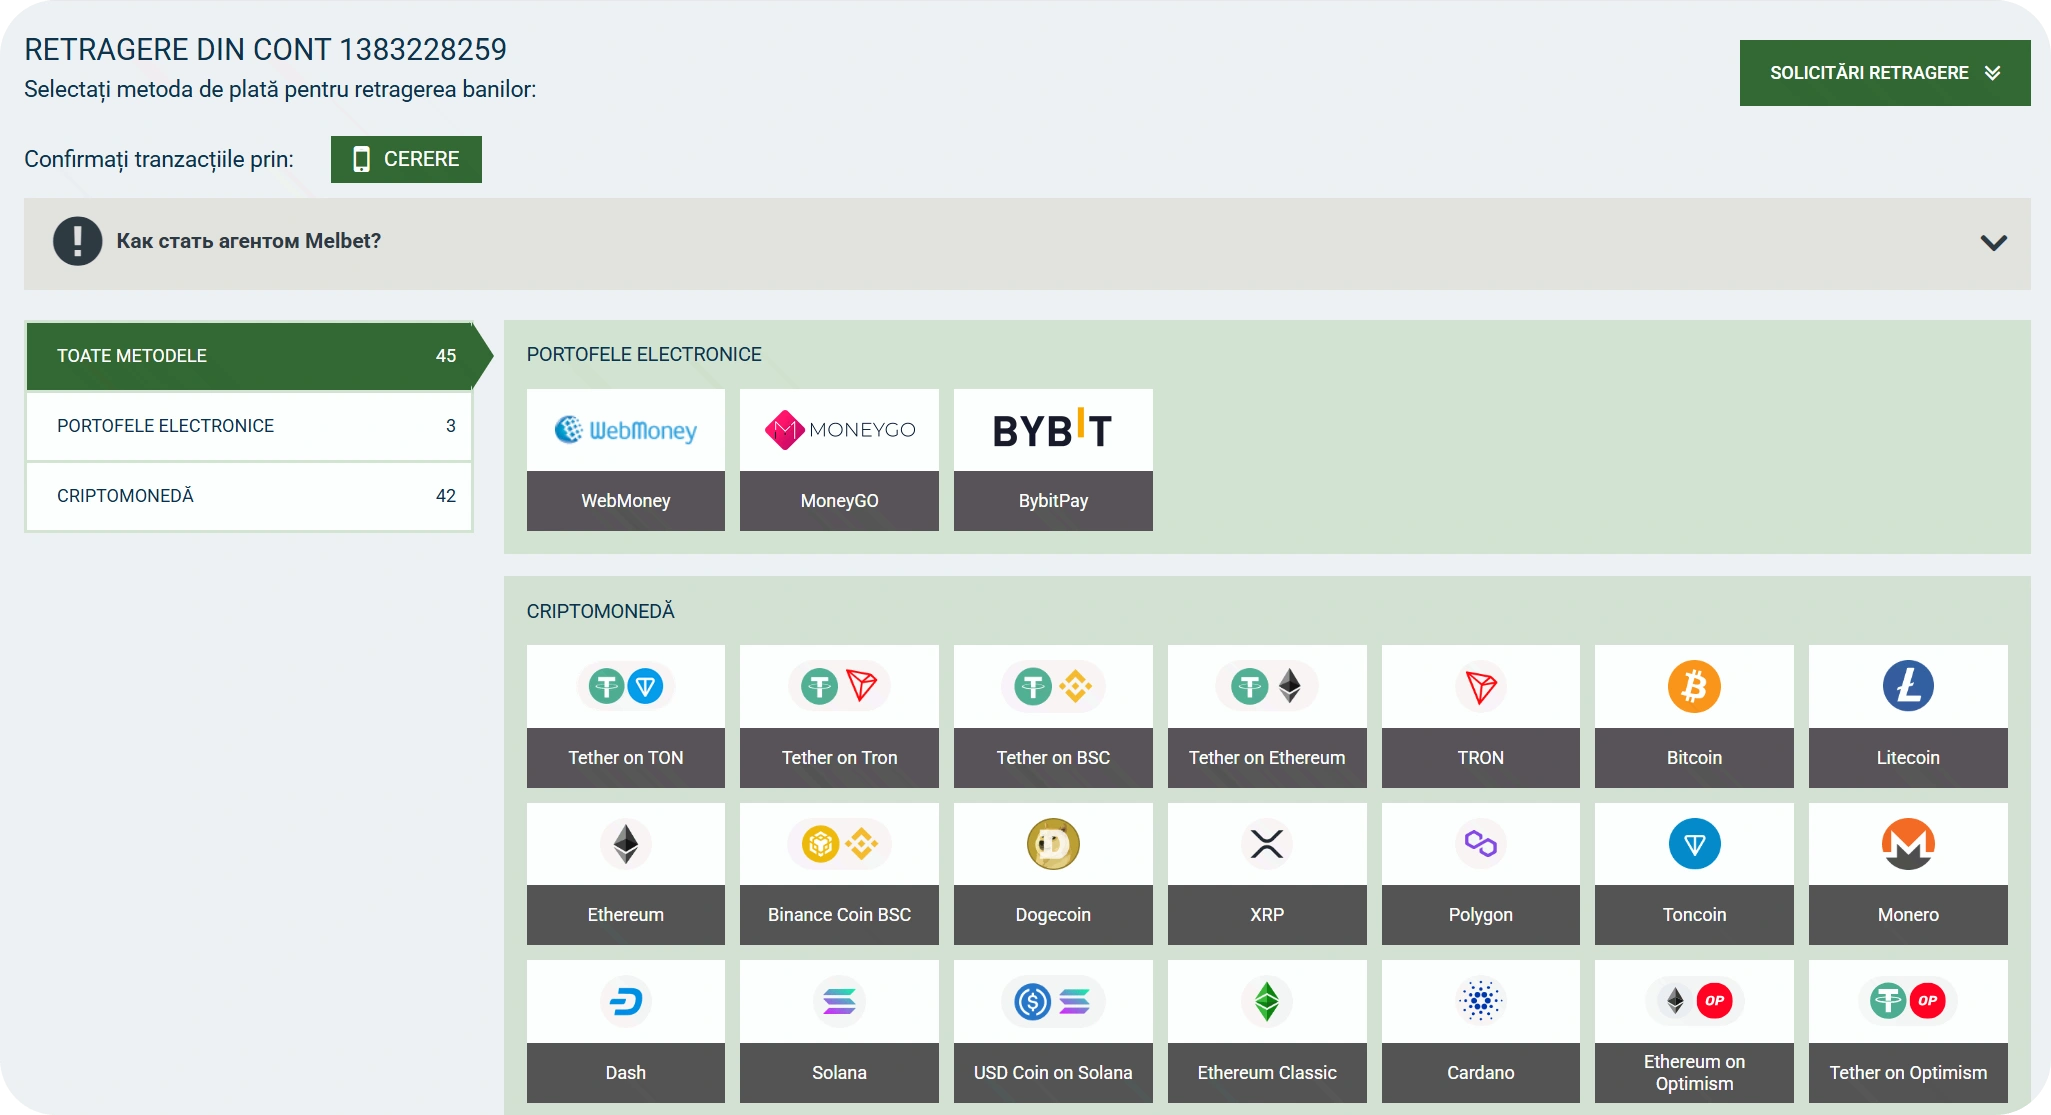Click the Bitcoin label
2051x1115 pixels.
(1694, 758)
